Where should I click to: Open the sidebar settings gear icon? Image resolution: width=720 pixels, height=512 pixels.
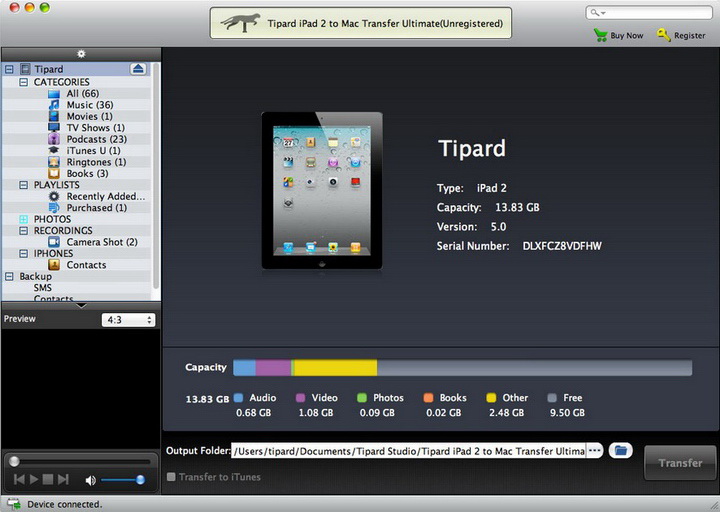point(81,54)
